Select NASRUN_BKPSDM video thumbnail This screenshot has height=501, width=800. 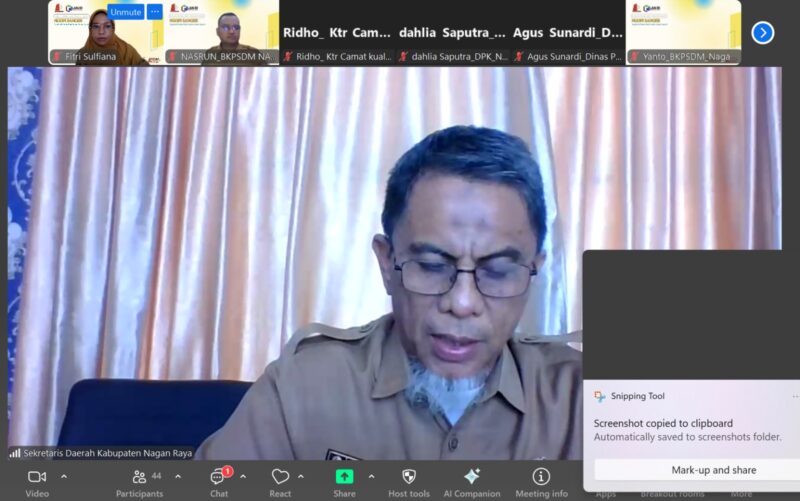pyautogui.click(x=221, y=33)
